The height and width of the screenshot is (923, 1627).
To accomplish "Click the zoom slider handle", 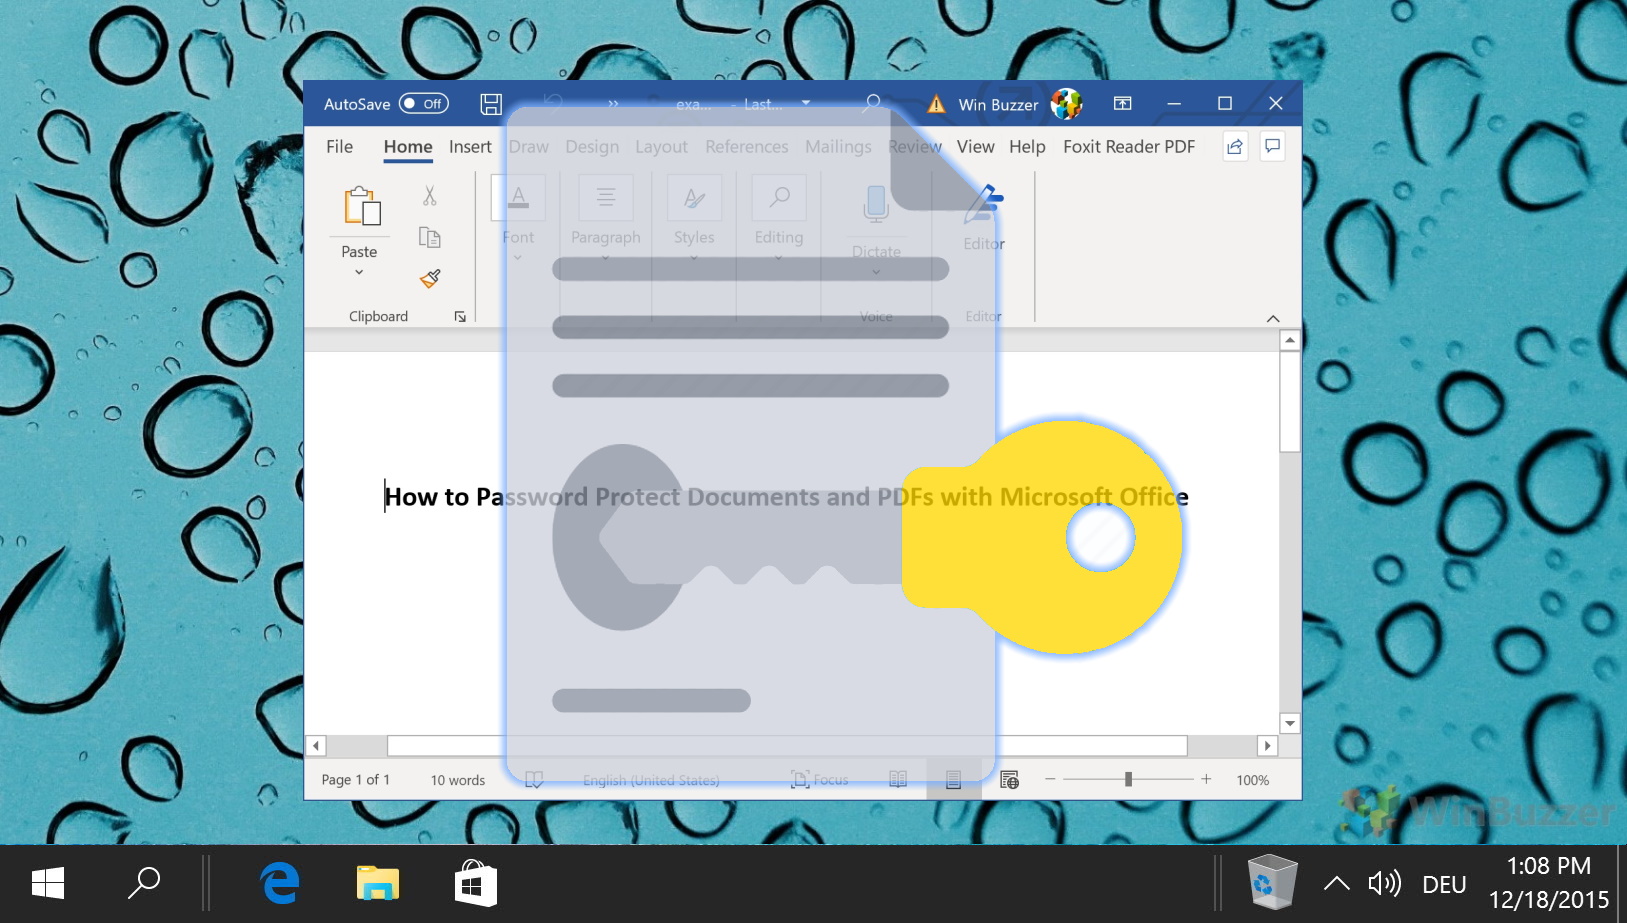I will (1128, 779).
